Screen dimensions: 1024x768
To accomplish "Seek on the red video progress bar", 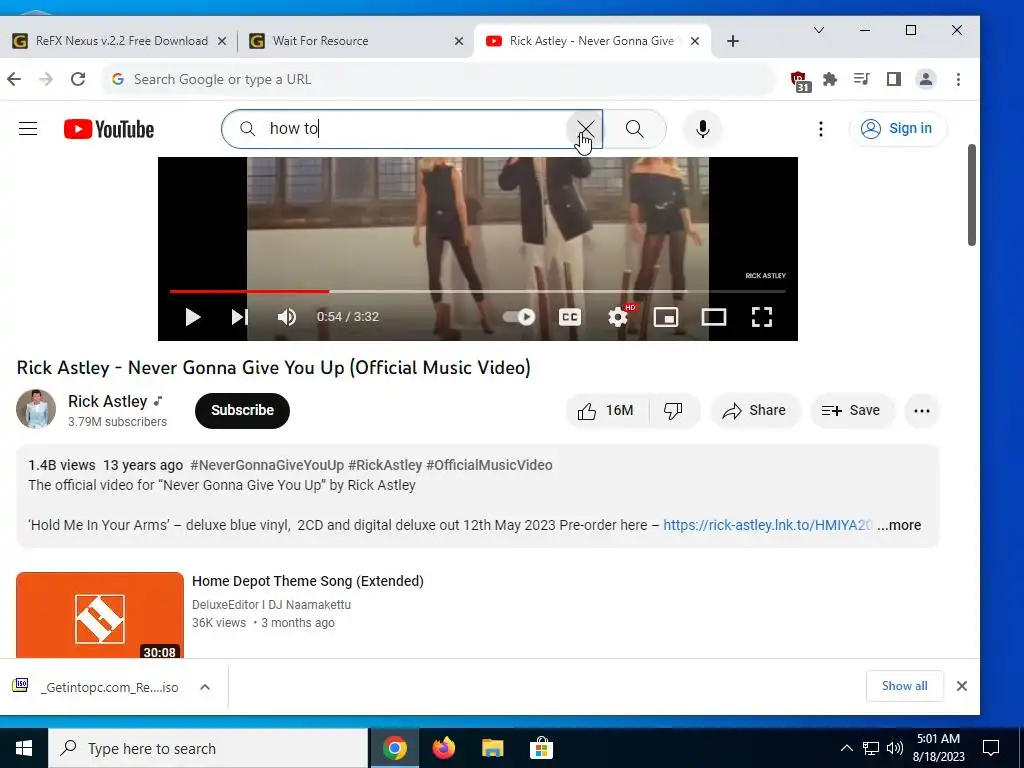I will tap(249, 291).
